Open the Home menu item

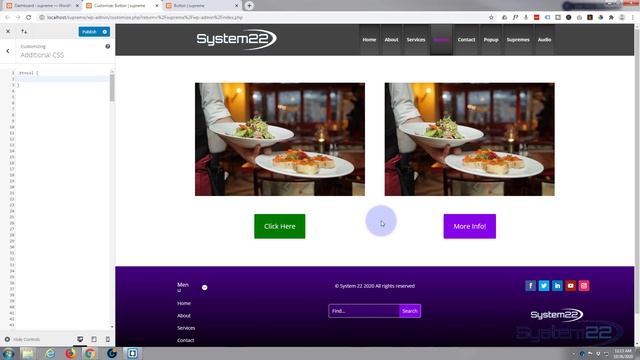[369, 40]
